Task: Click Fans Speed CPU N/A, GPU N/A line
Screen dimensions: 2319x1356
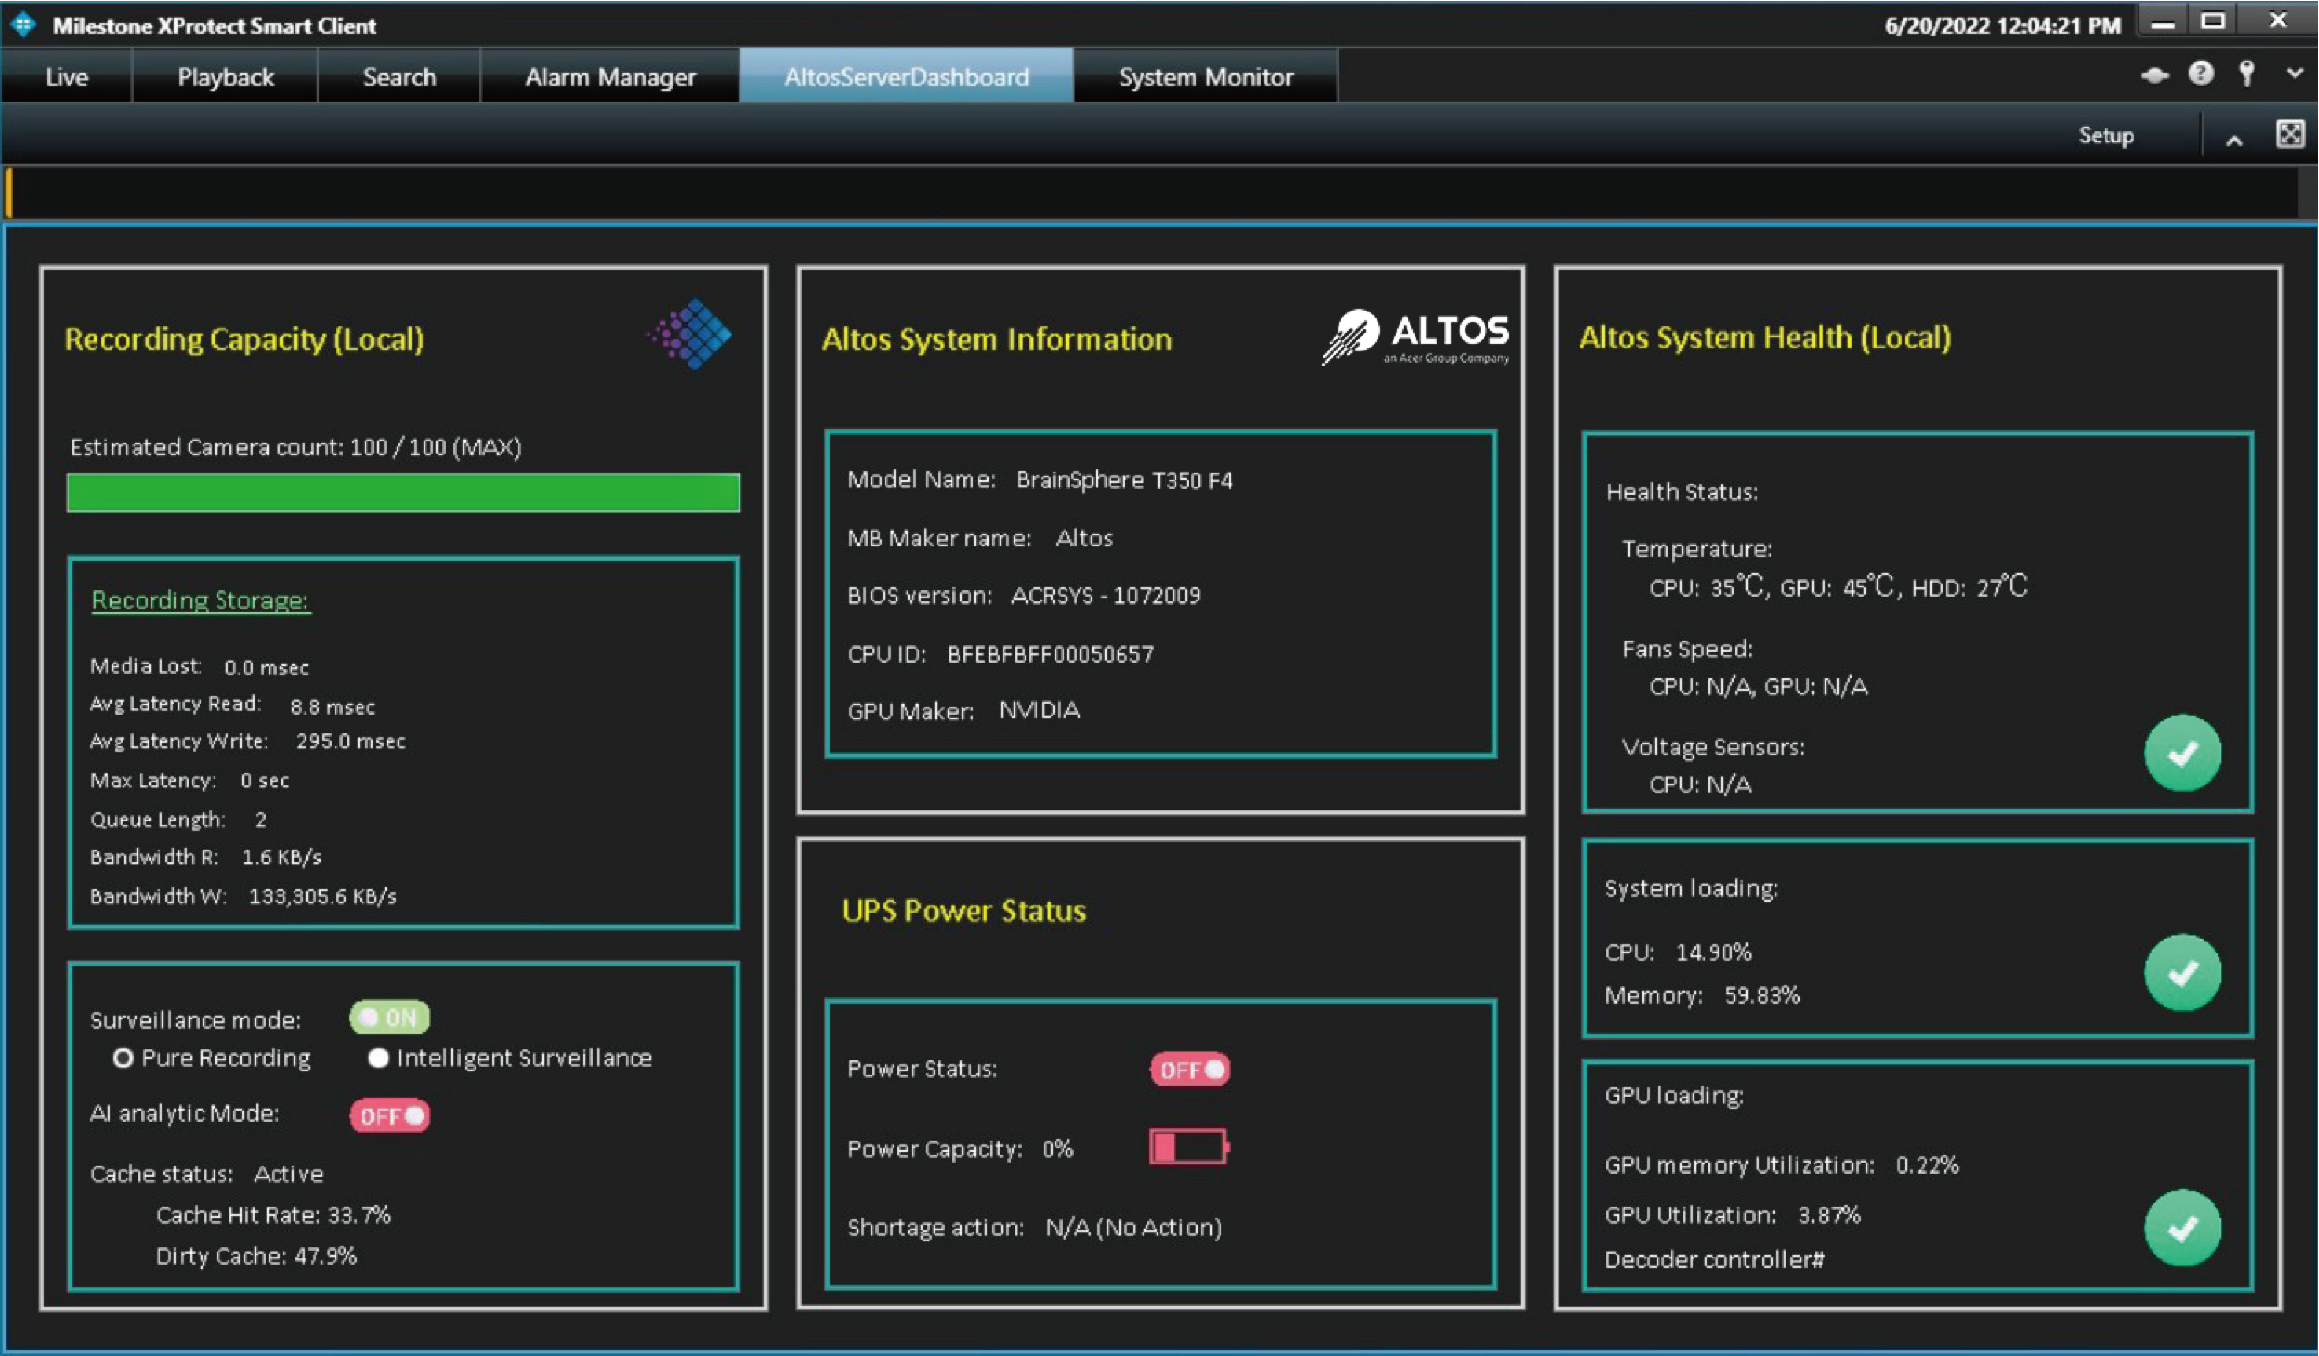Action: (1758, 687)
